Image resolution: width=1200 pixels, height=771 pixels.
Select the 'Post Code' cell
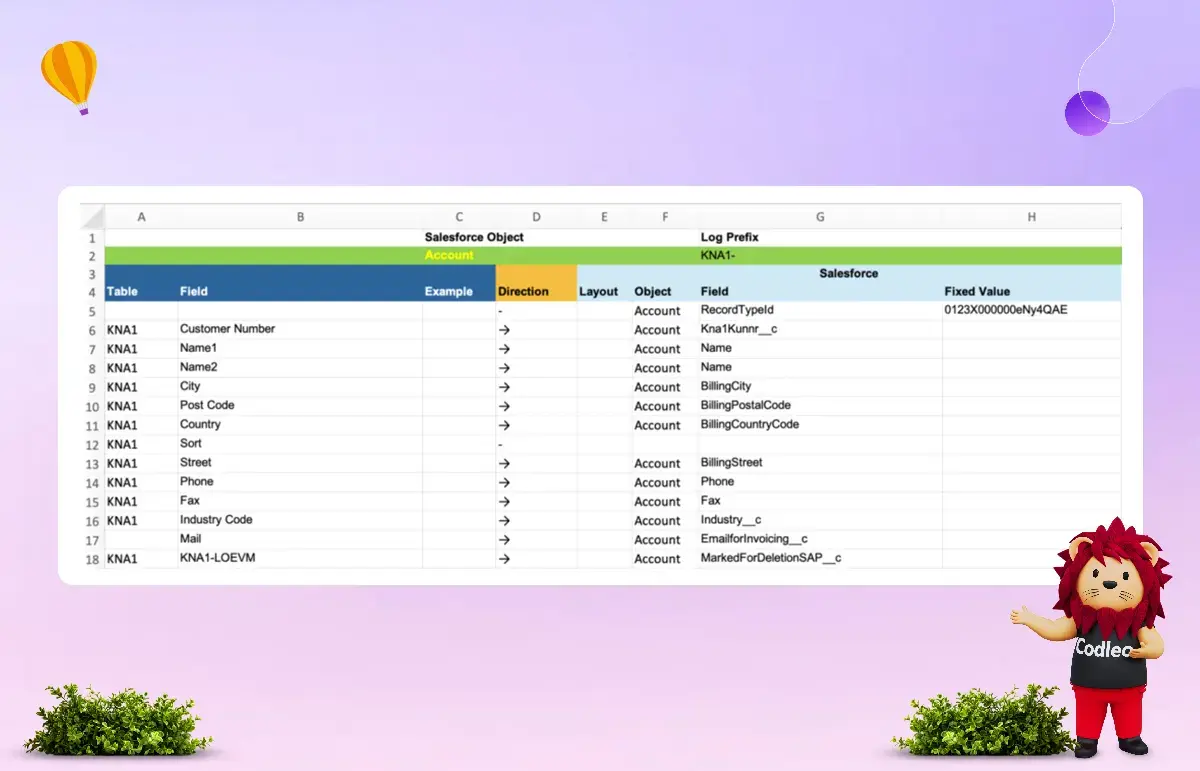coord(300,406)
